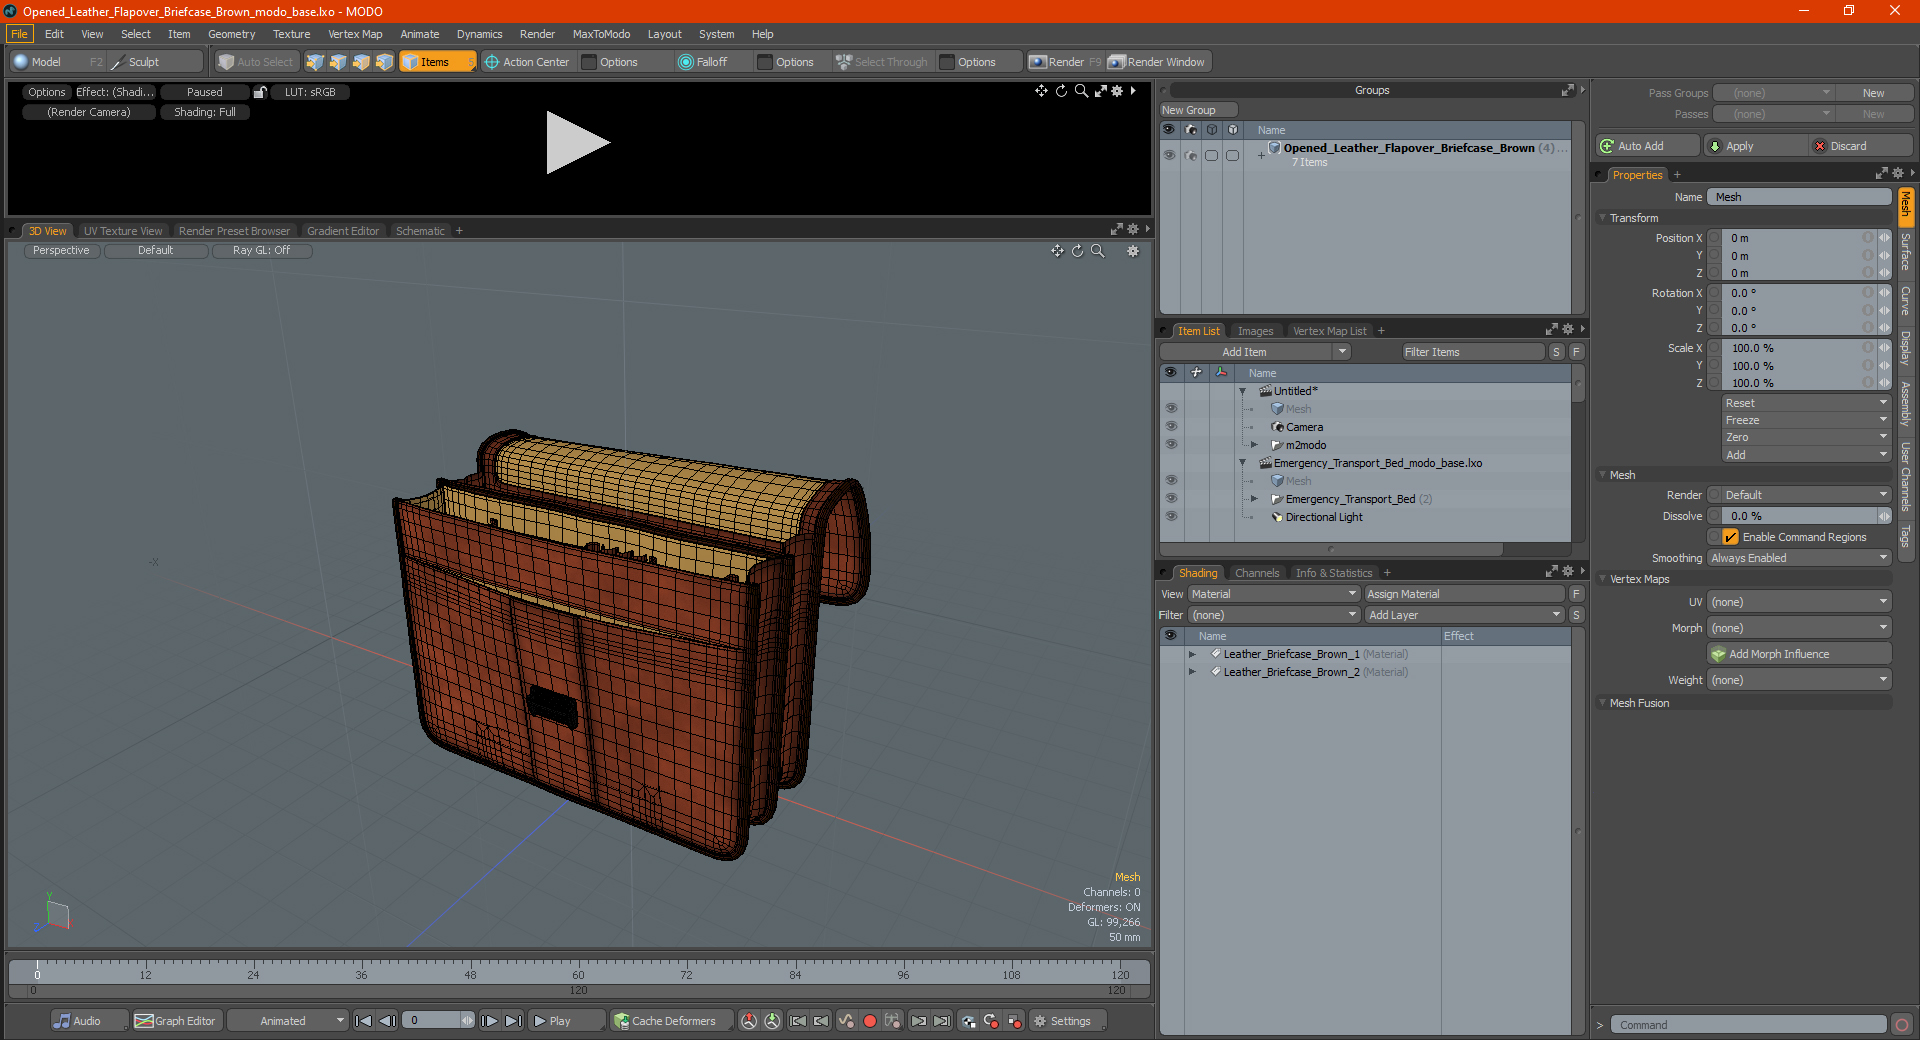Click Render F9 button
1920x1040 pixels.
tap(1065, 62)
